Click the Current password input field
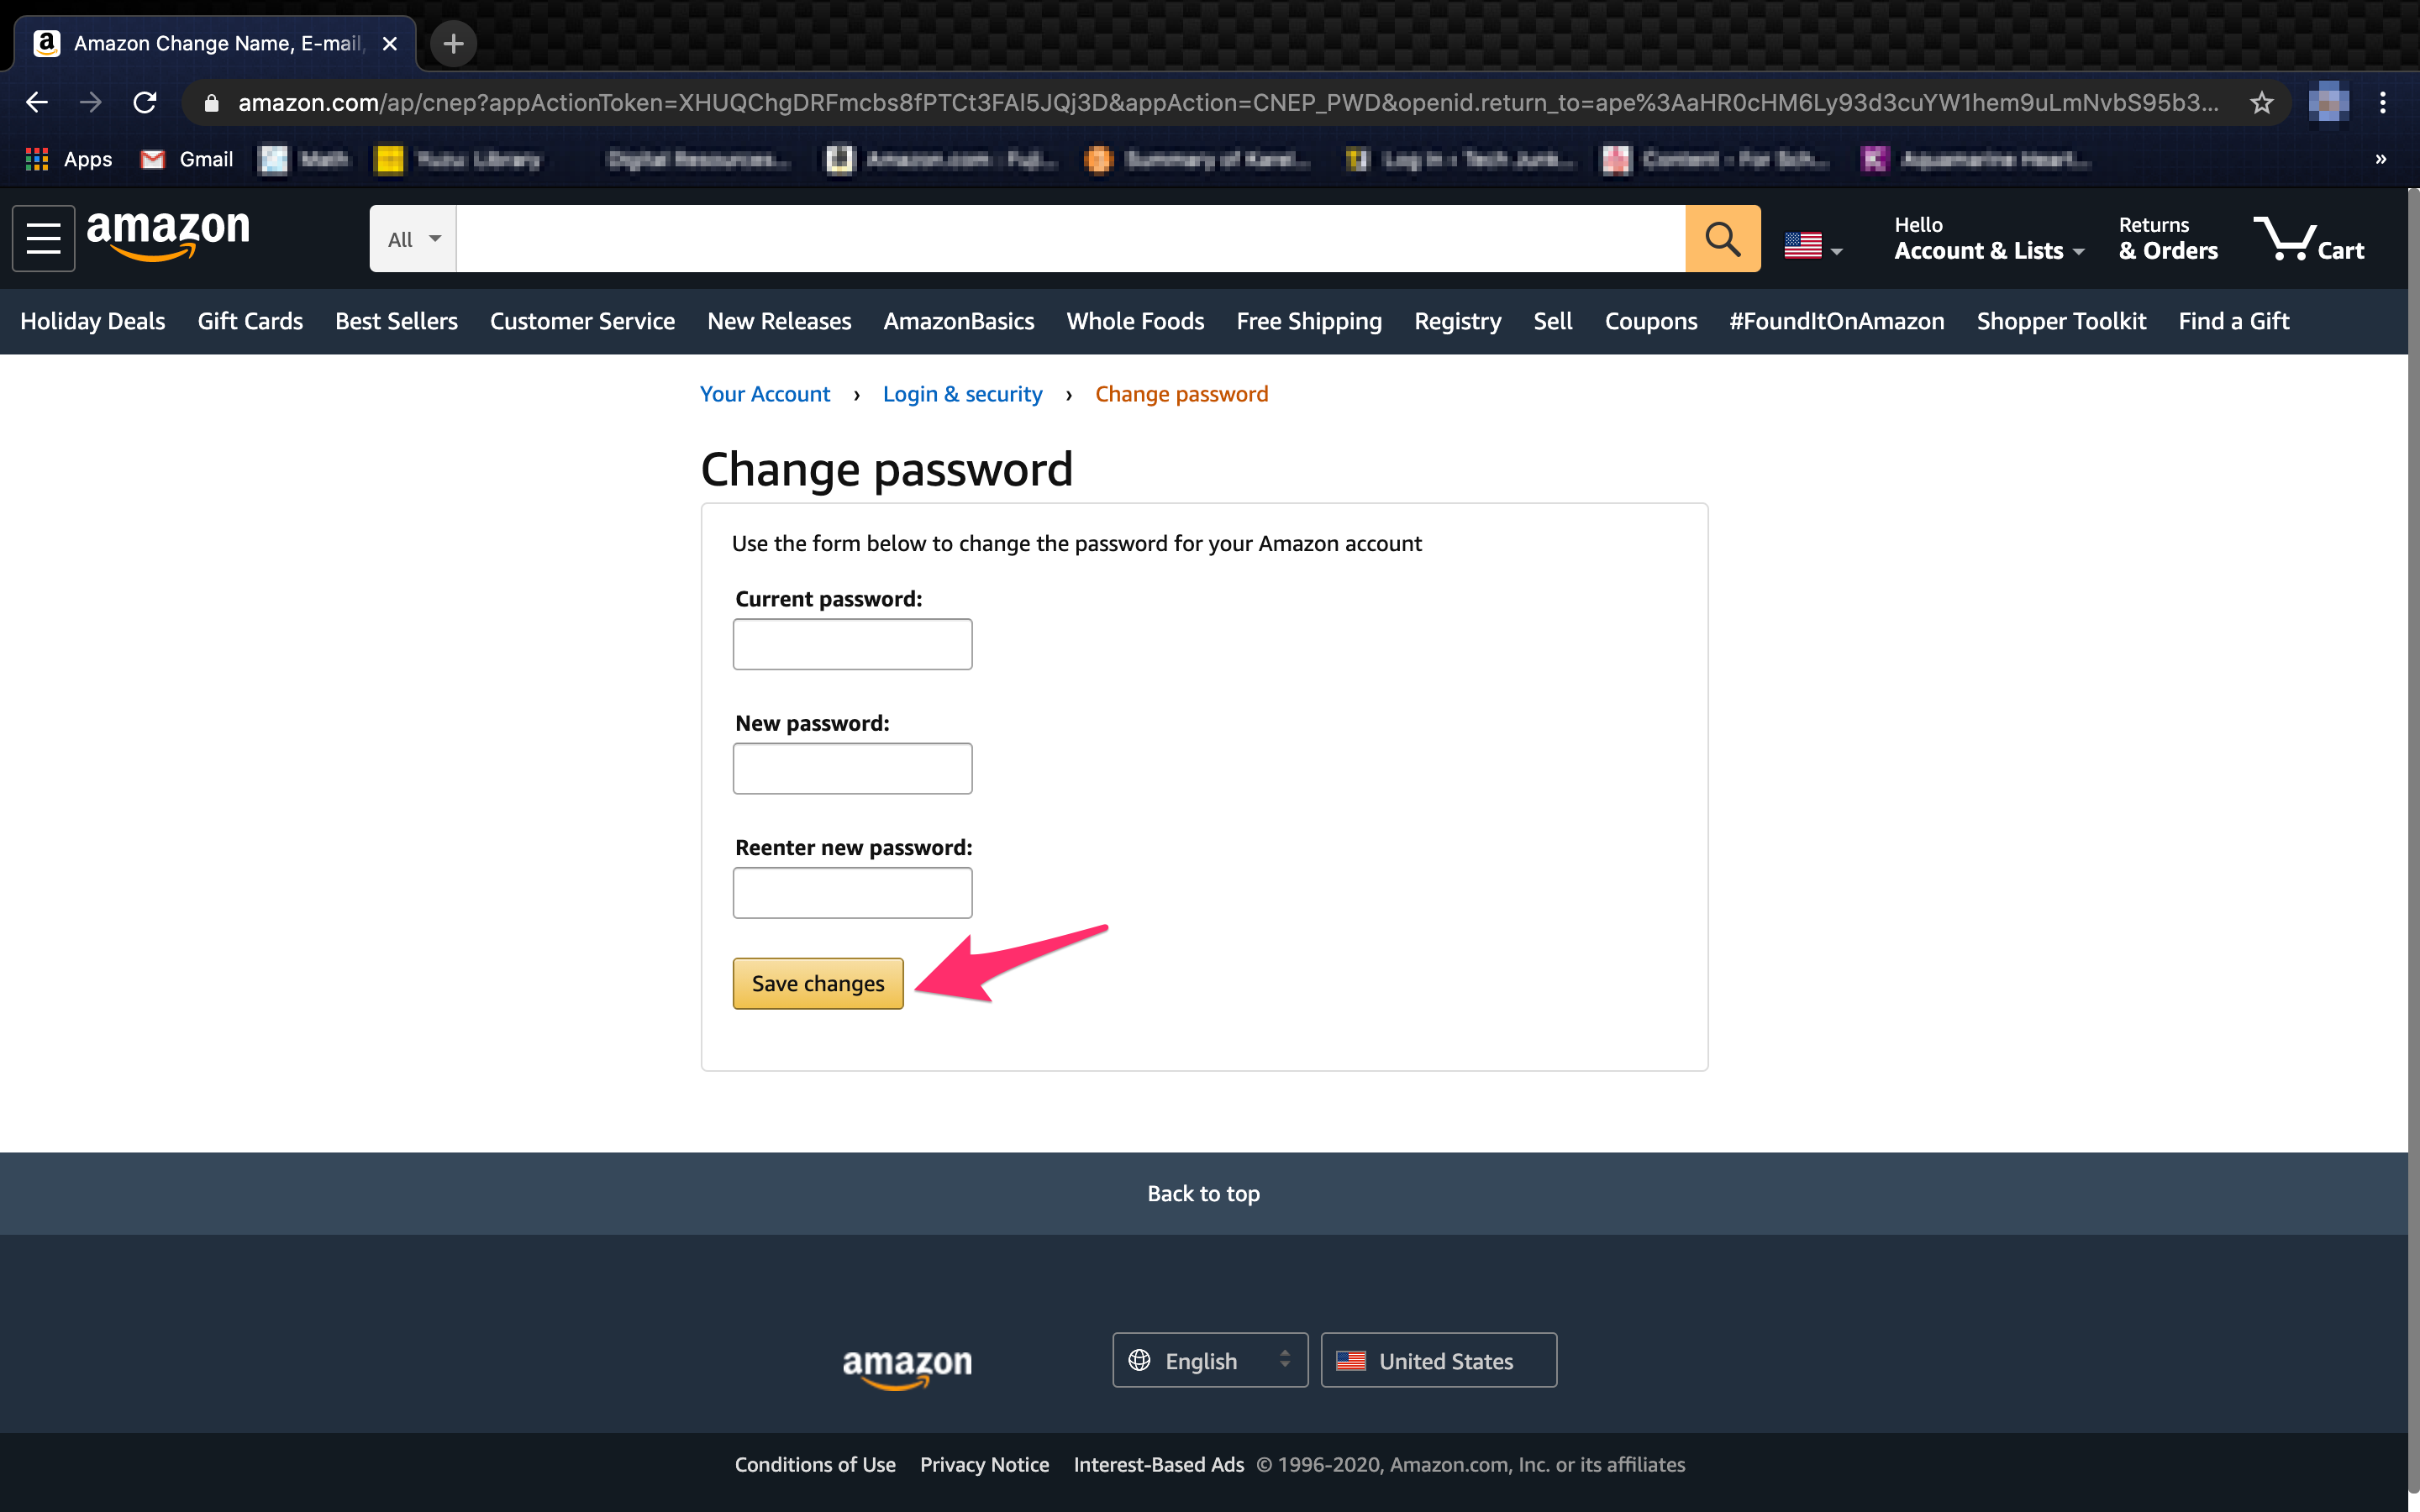This screenshot has height=1512, width=2420. [852, 643]
